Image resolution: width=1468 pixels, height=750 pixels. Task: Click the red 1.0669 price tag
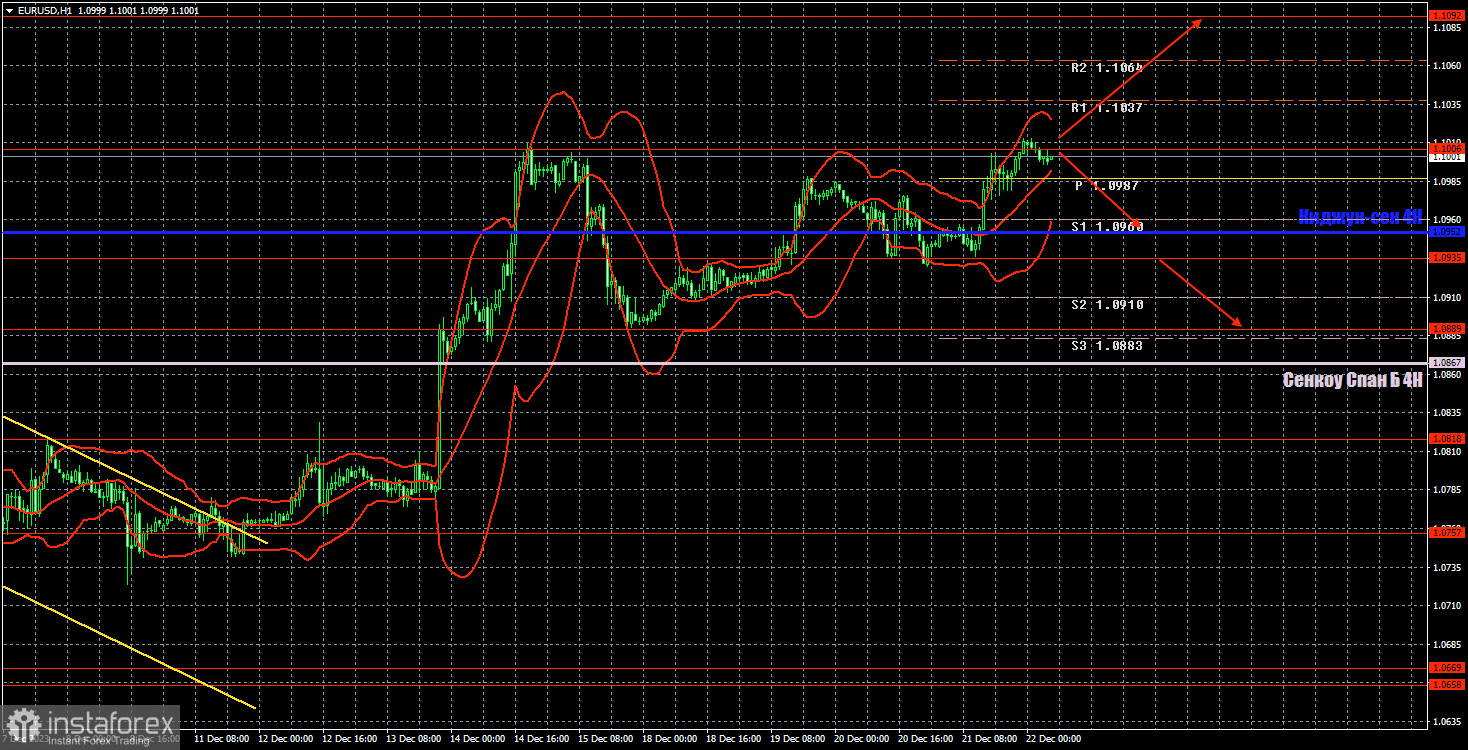1447,668
